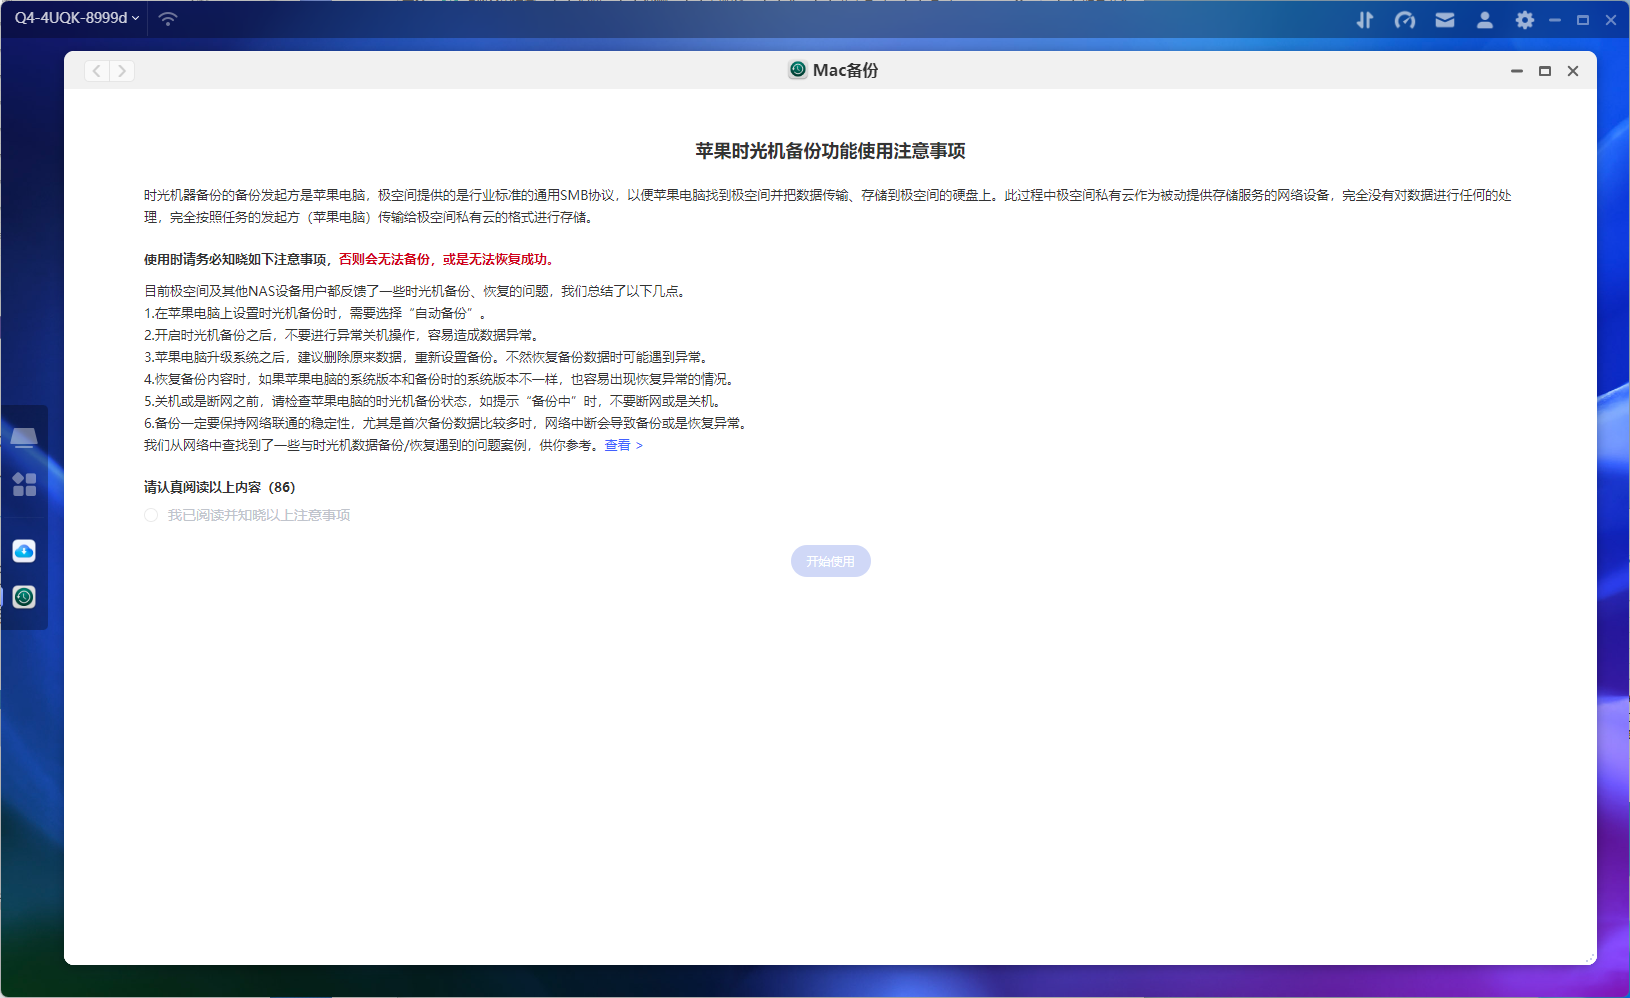Open the speed gauge monitor icon

coord(1405,20)
